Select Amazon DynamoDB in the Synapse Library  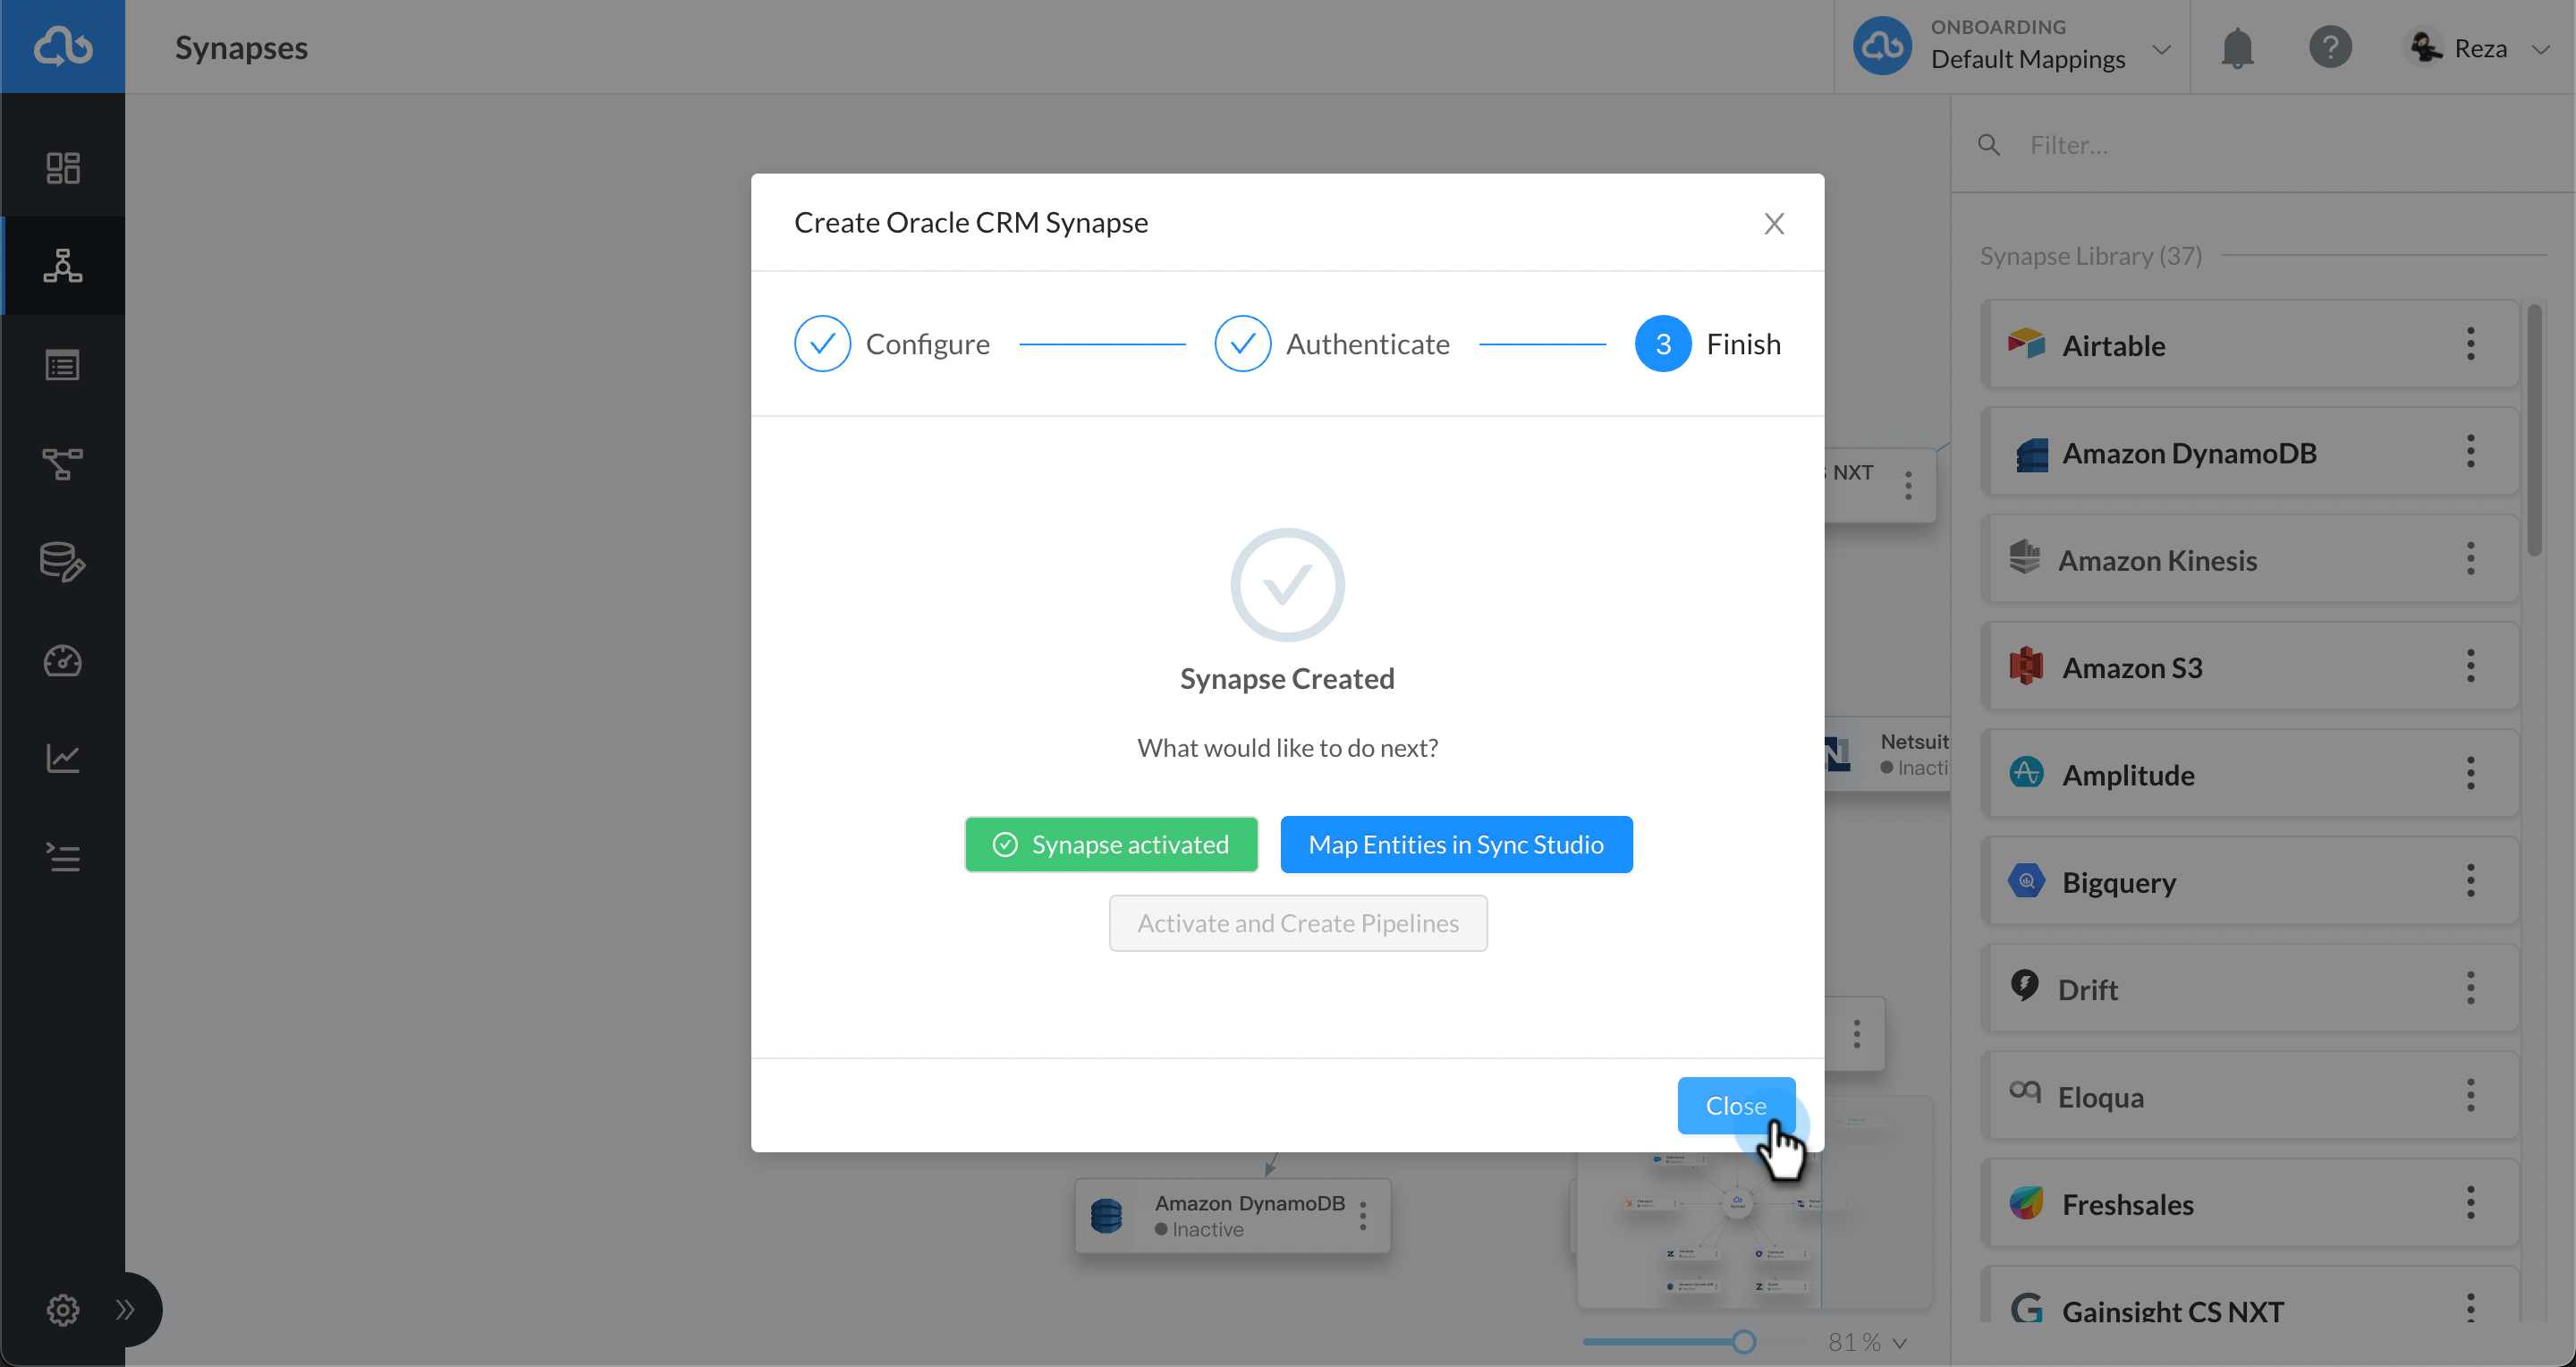coord(2250,452)
